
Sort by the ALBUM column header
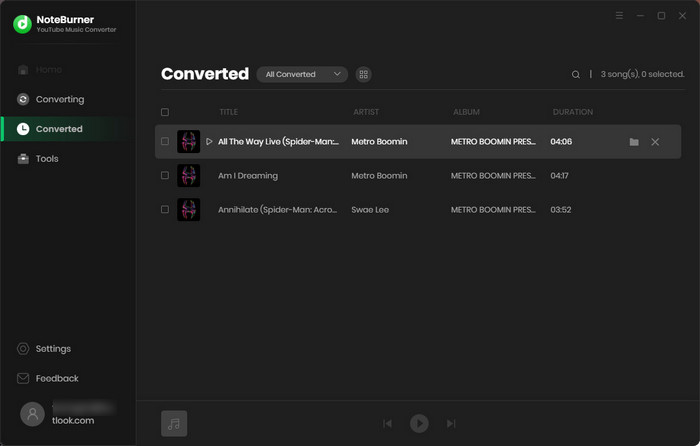[x=467, y=112]
